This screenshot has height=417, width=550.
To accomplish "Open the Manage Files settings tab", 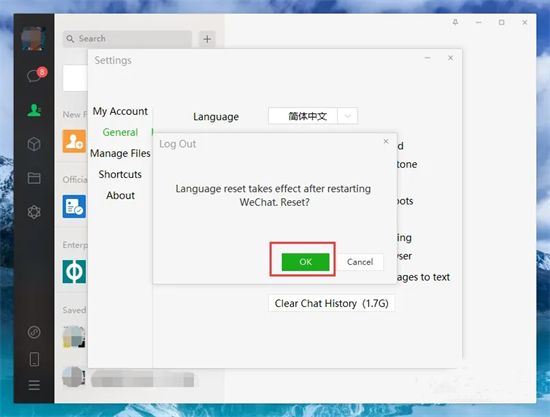I will pos(120,153).
